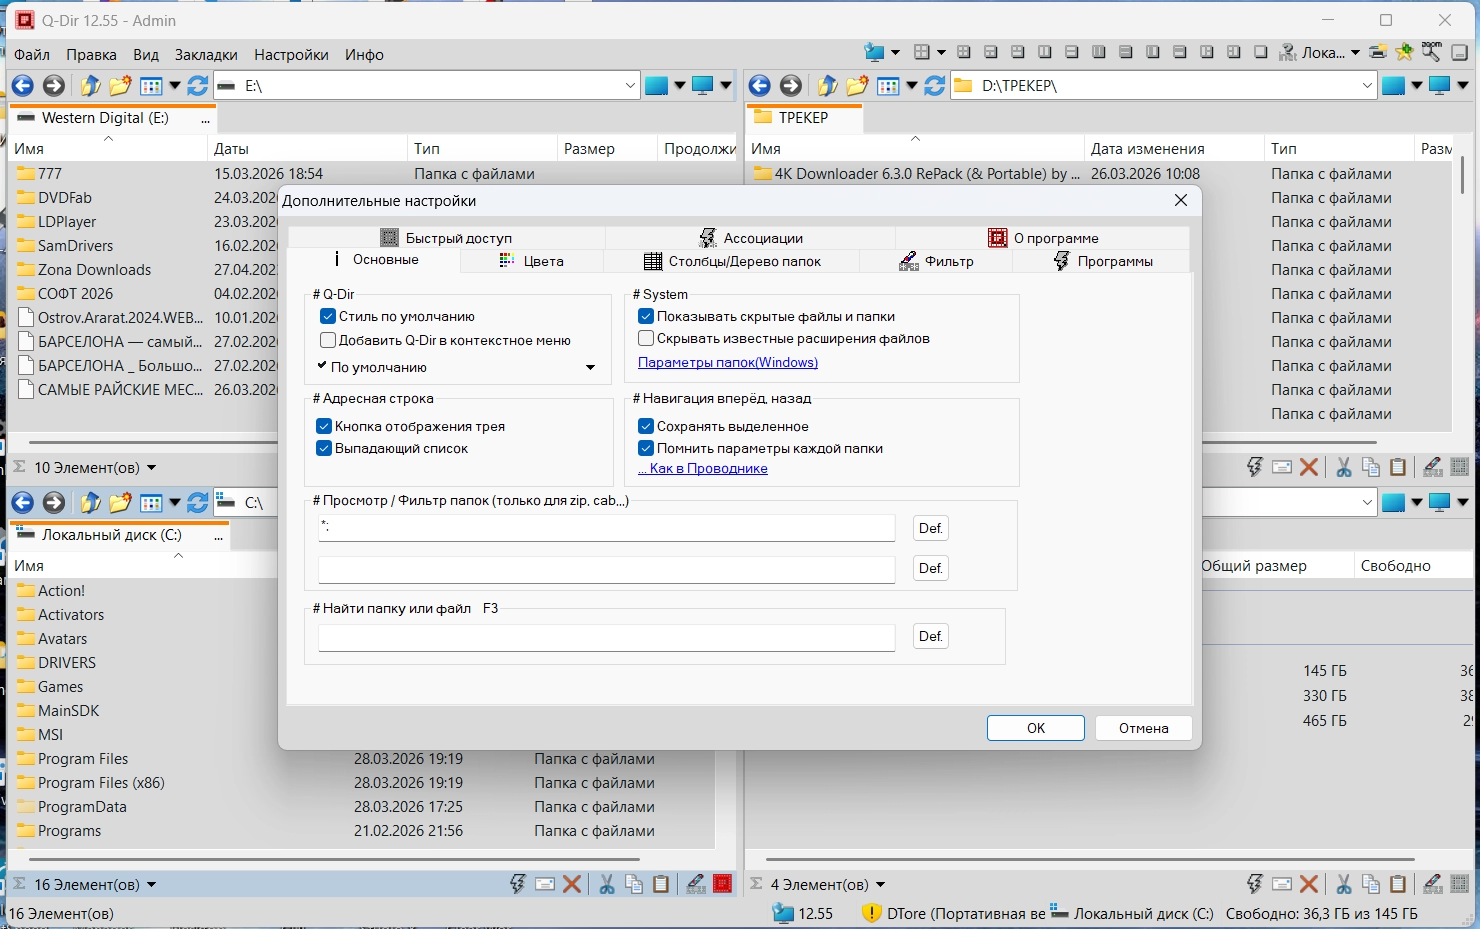Open the 4 Элемент(ов) dropdown
Image resolution: width=1480 pixels, height=929 pixels.
pos(881,884)
